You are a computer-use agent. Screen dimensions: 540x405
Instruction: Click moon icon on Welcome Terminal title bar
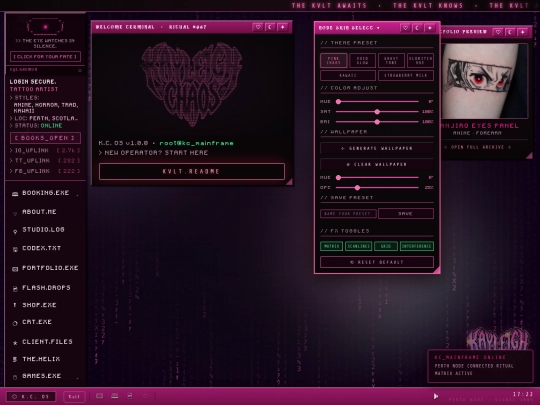(x=270, y=27)
